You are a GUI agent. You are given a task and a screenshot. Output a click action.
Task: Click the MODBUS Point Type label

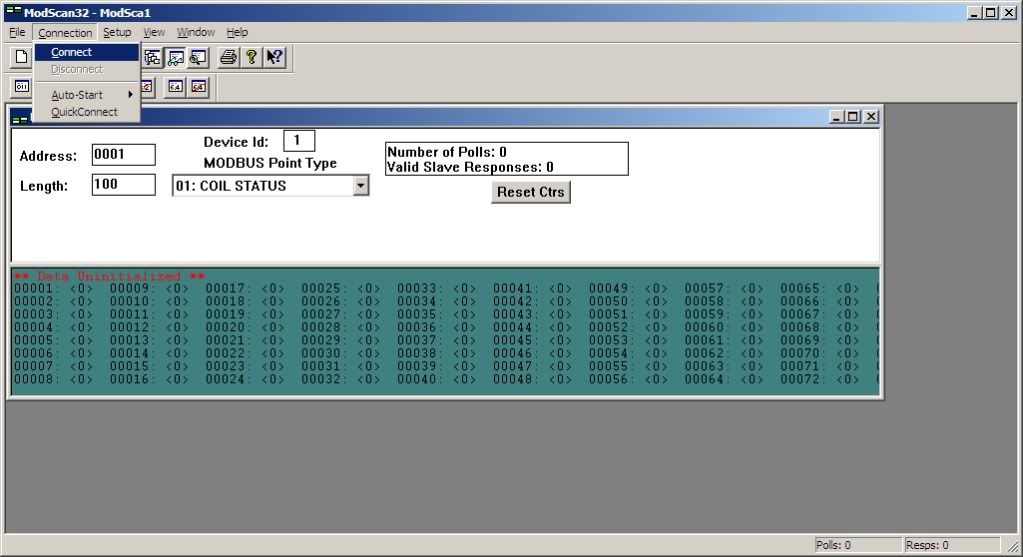(270, 163)
